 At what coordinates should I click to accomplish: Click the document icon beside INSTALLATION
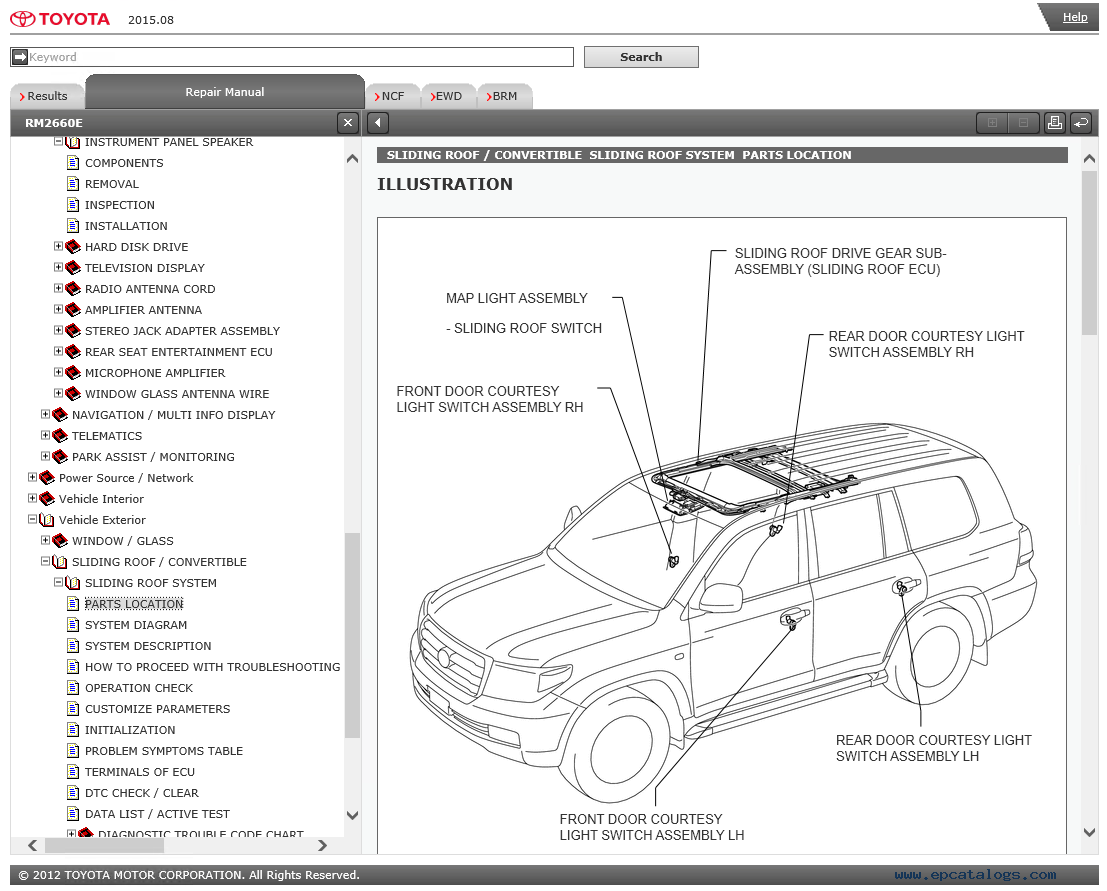(x=73, y=225)
